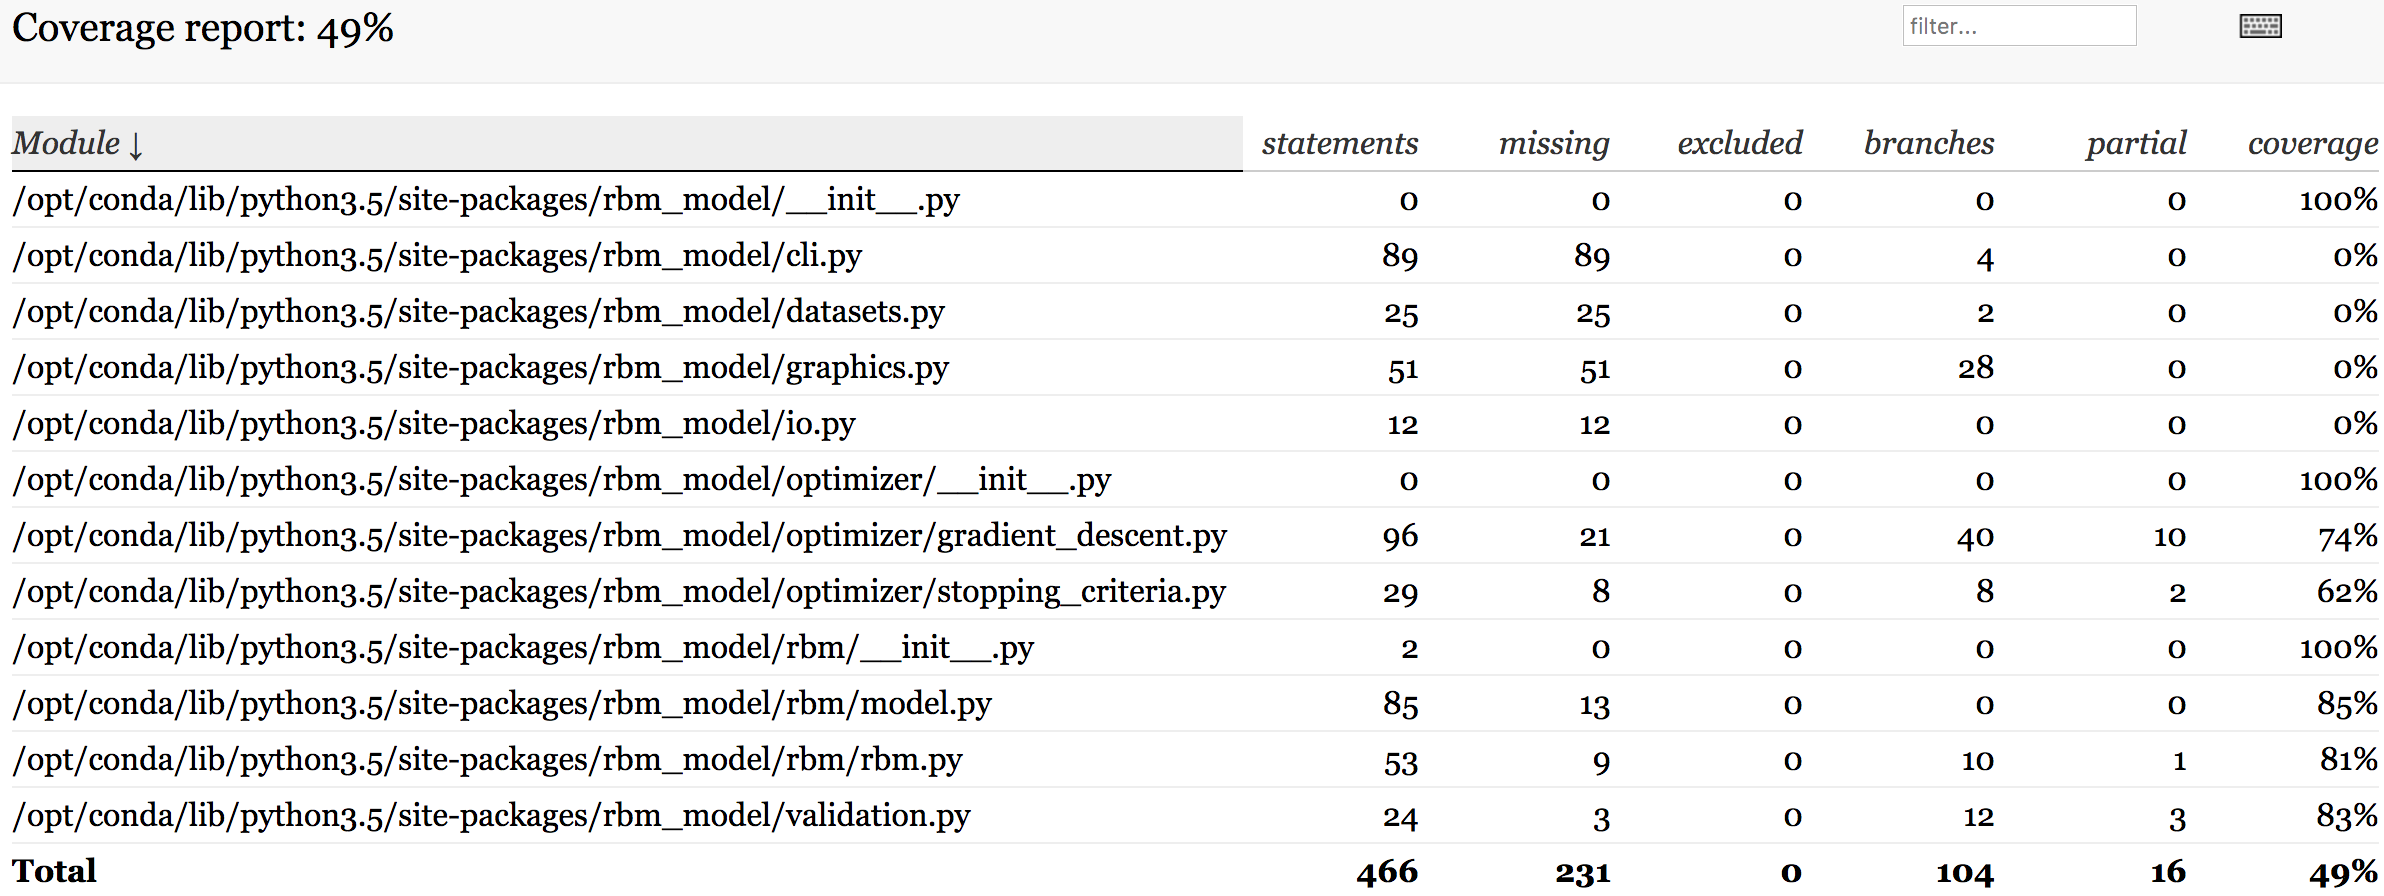Sort by coverage column header
2384x896 pixels.
point(2313,143)
